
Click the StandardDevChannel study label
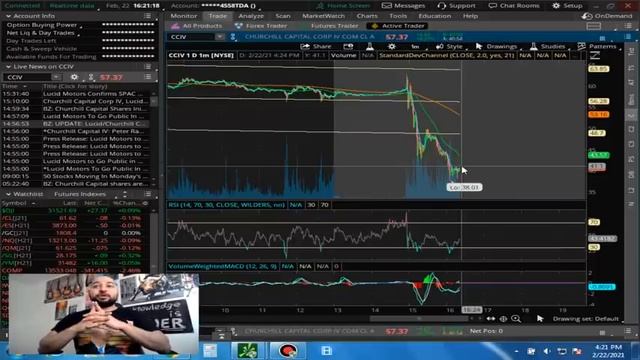pos(447,55)
